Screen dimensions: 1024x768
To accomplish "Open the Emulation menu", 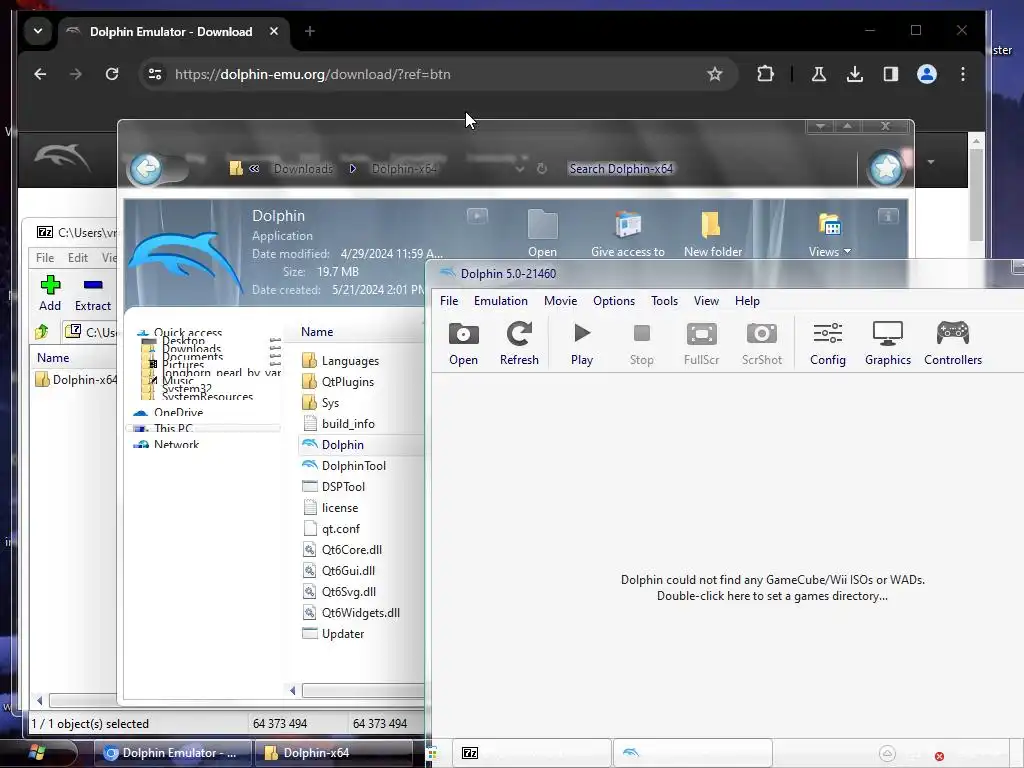I will 501,301.
